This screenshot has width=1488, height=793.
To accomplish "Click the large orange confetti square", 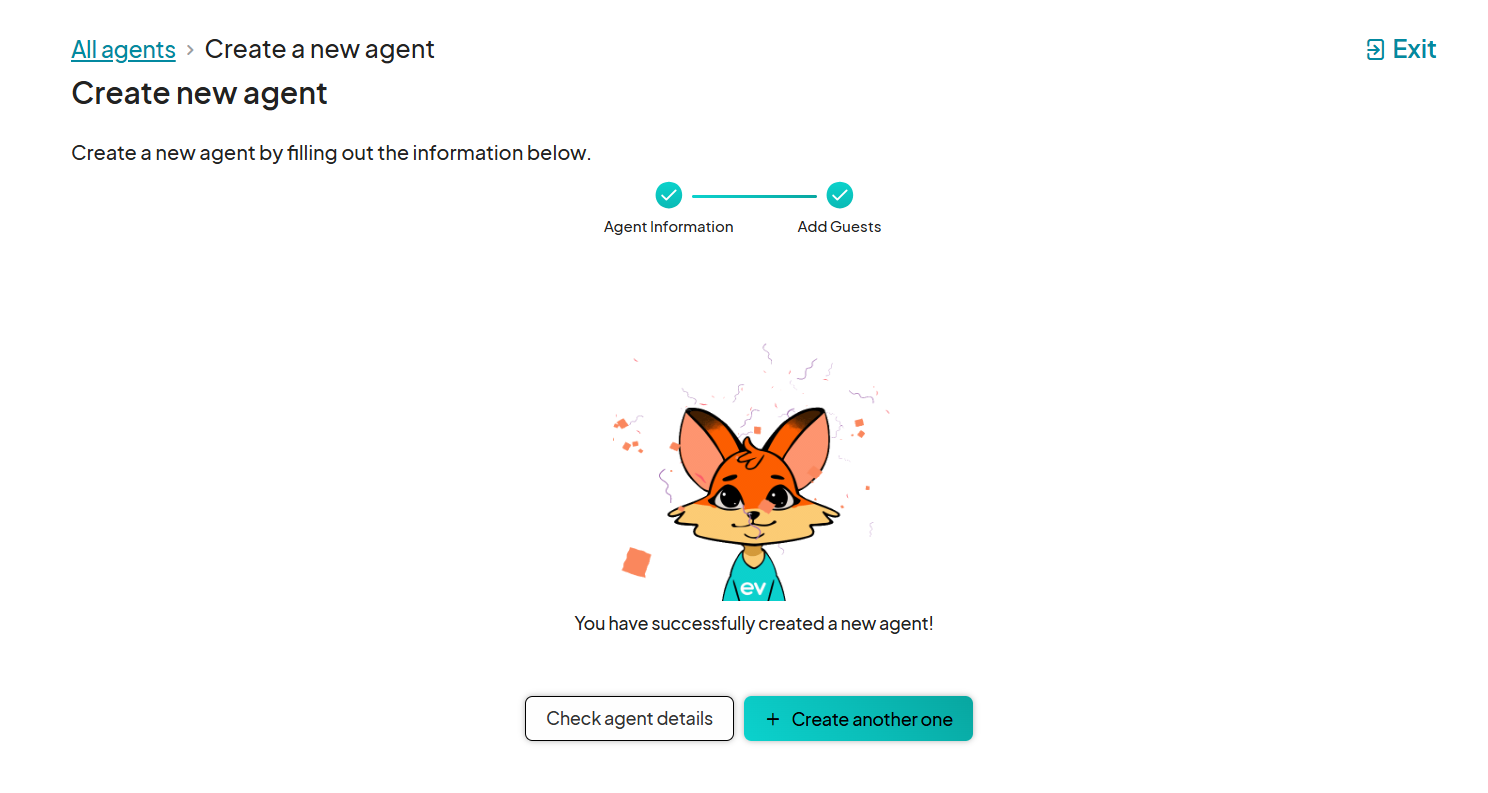I will tap(636, 563).
